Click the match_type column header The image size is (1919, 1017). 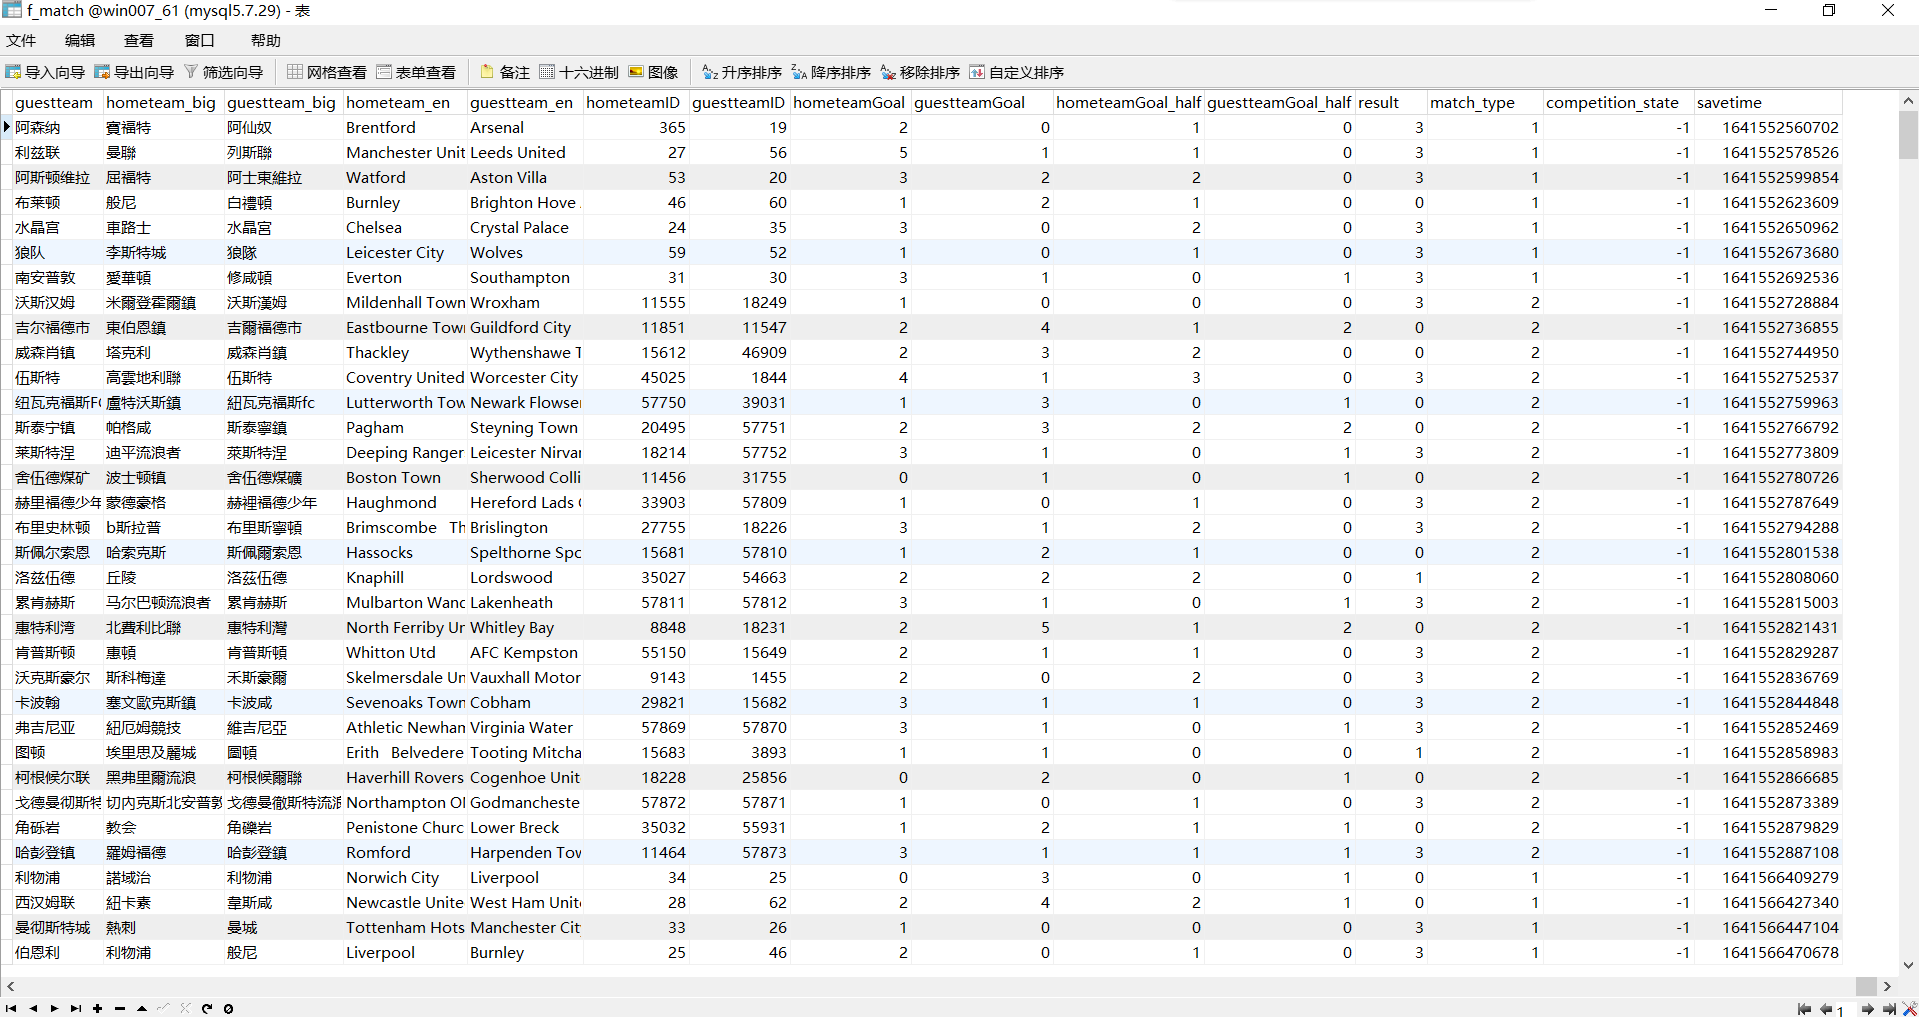pyautogui.click(x=1485, y=102)
